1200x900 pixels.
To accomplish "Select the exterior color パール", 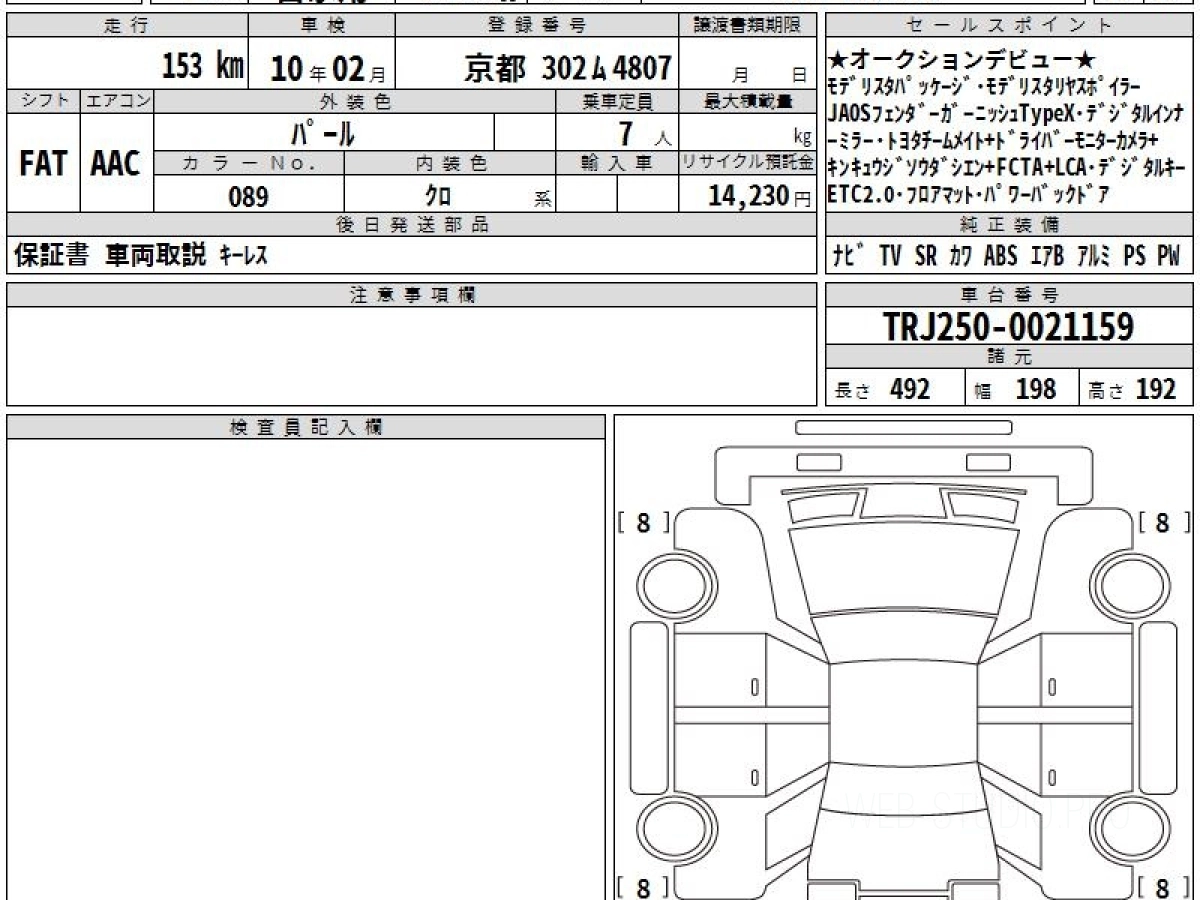I will (323, 131).
